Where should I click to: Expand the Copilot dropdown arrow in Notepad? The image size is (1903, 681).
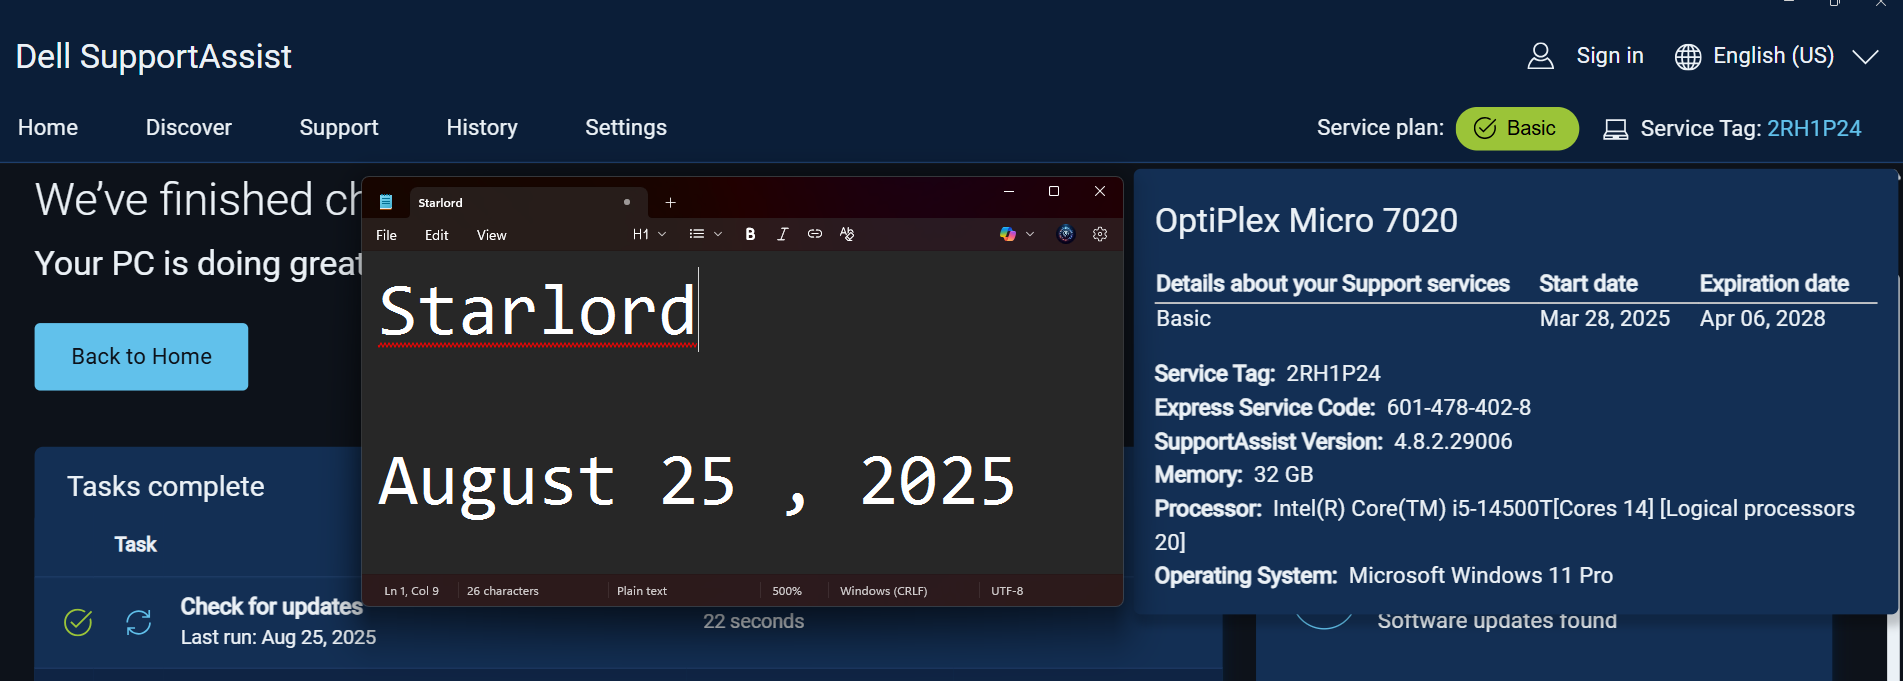[1030, 234]
